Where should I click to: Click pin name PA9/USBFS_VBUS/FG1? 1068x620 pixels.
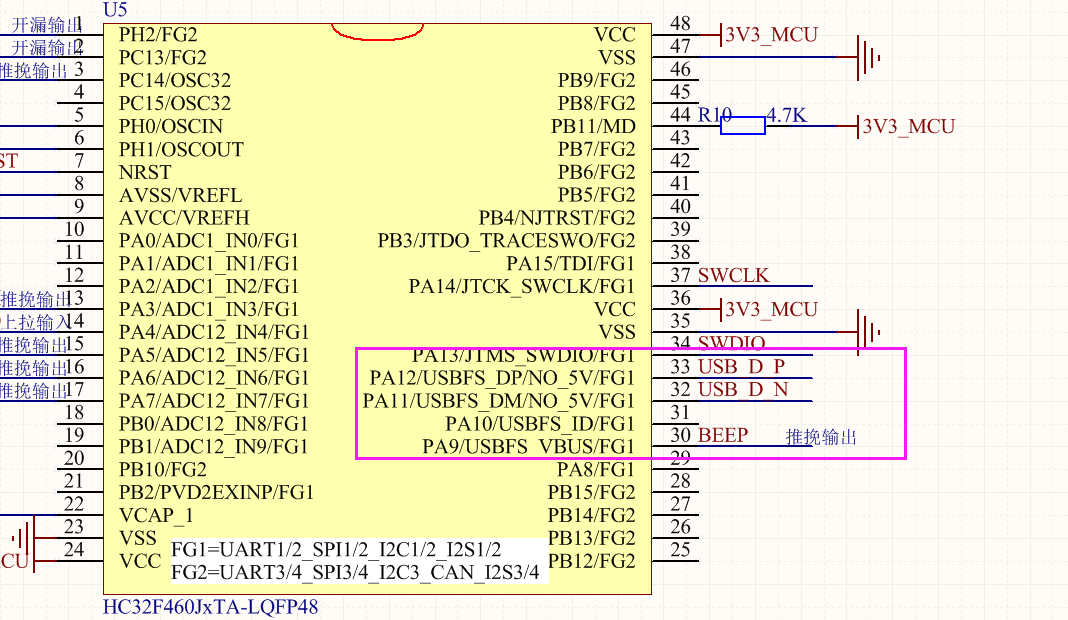[x=529, y=447]
